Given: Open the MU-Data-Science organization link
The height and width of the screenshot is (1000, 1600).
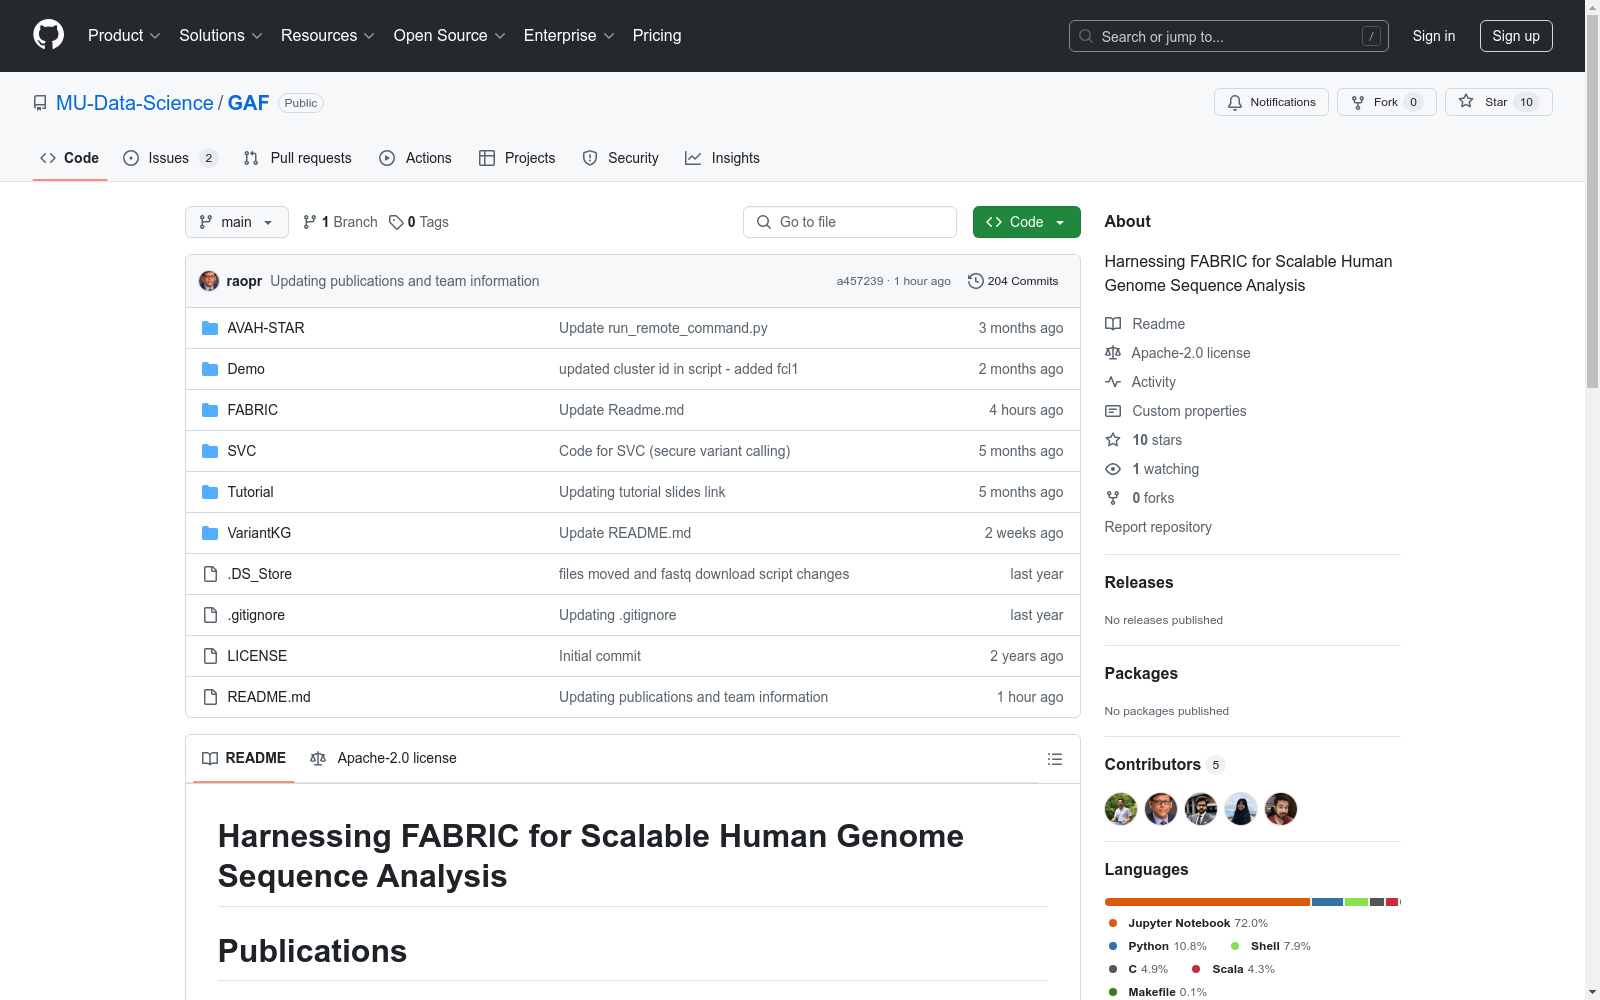Looking at the screenshot, I should 135,103.
